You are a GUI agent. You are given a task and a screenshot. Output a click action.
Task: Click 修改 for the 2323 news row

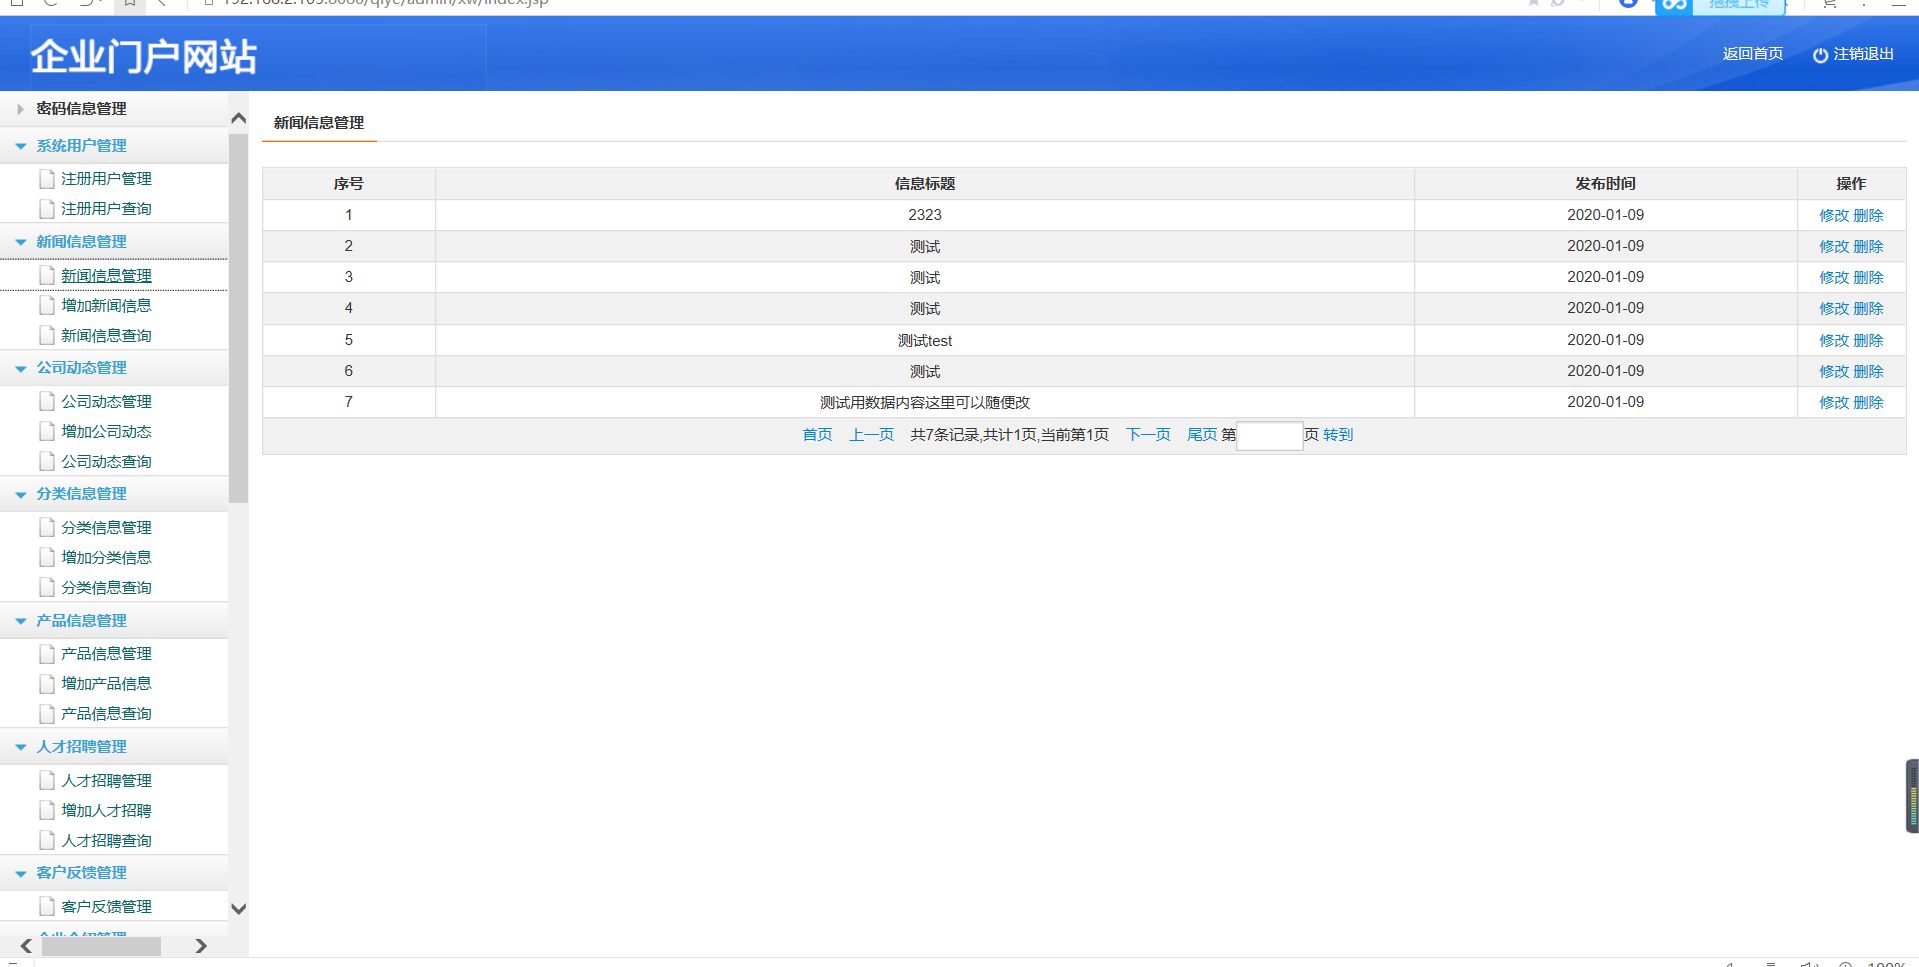click(x=1834, y=215)
